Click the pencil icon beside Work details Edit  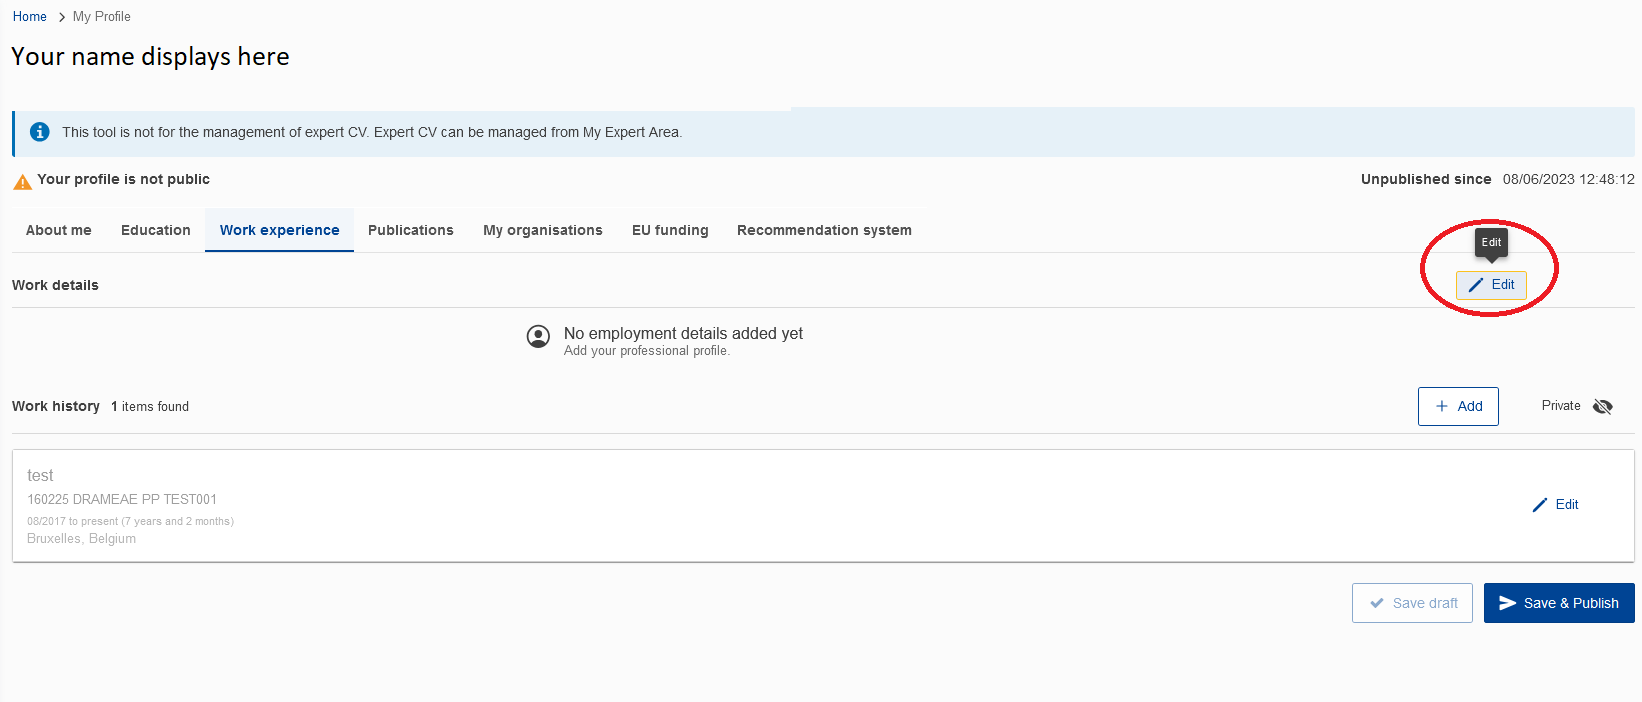pyautogui.click(x=1476, y=285)
